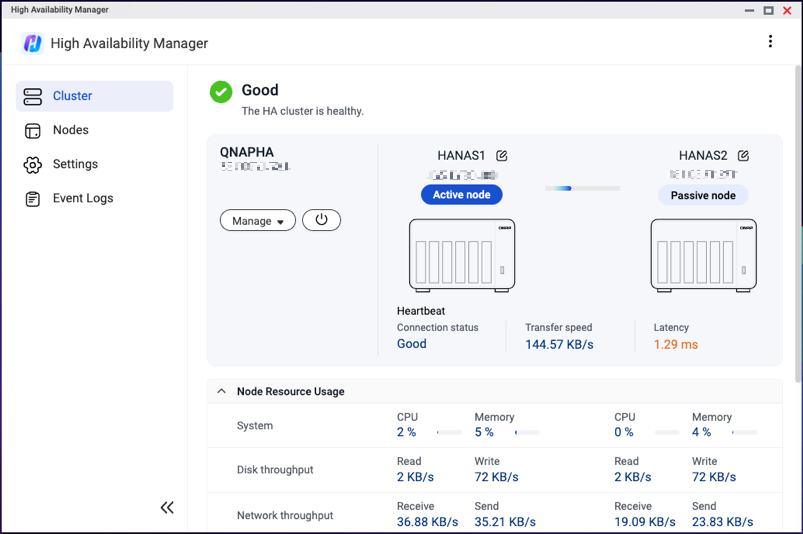Collapse the sidebar with double-chevron icon
803x534 pixels.
click(167, 508)
